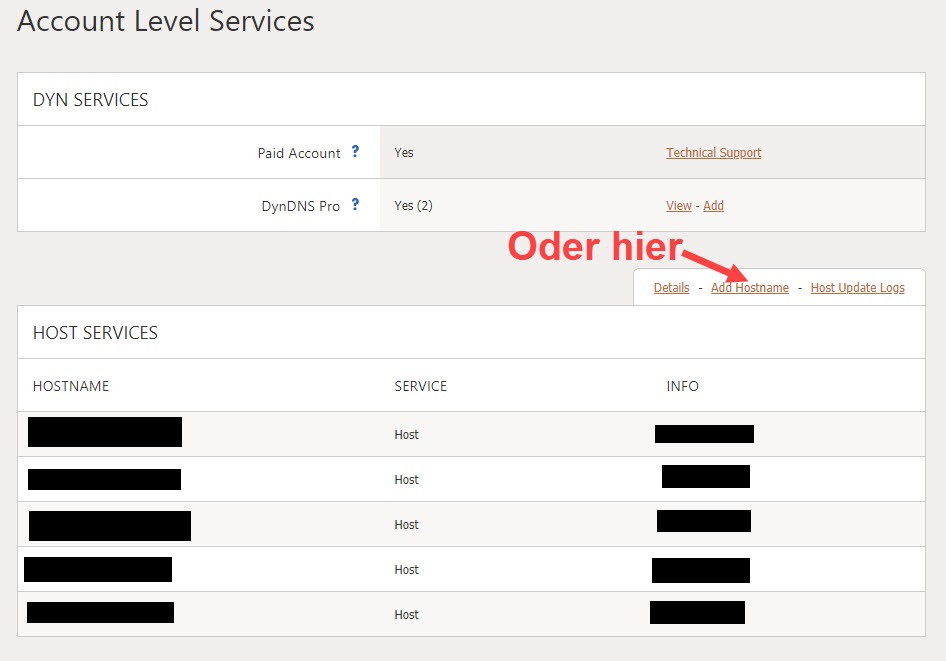Viewport: 946px width, 661px height.
Task: Click the Add link in DynDNS Pro row
Action: [713, 206]
